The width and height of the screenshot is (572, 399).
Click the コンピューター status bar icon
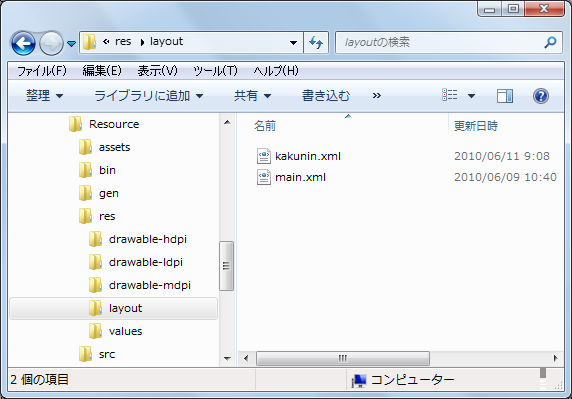359,380
